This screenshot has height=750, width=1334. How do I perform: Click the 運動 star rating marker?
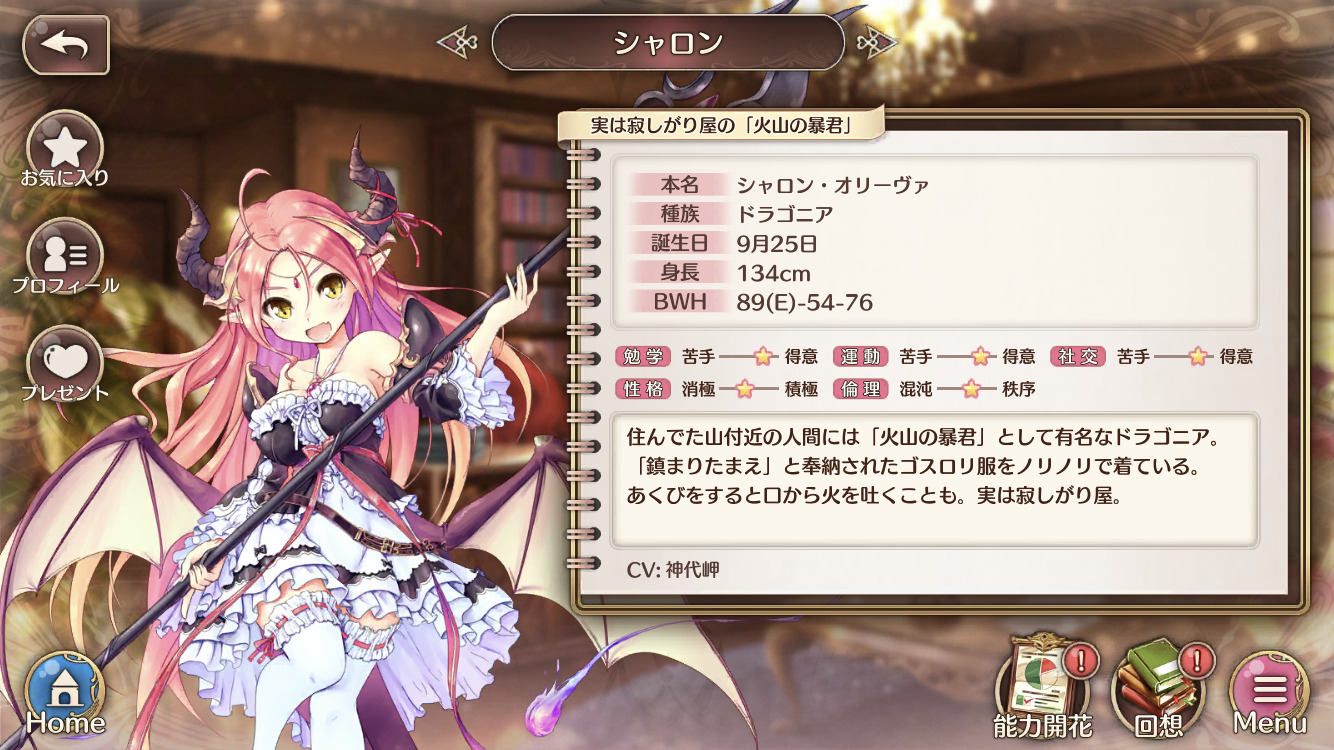point(980,356)
